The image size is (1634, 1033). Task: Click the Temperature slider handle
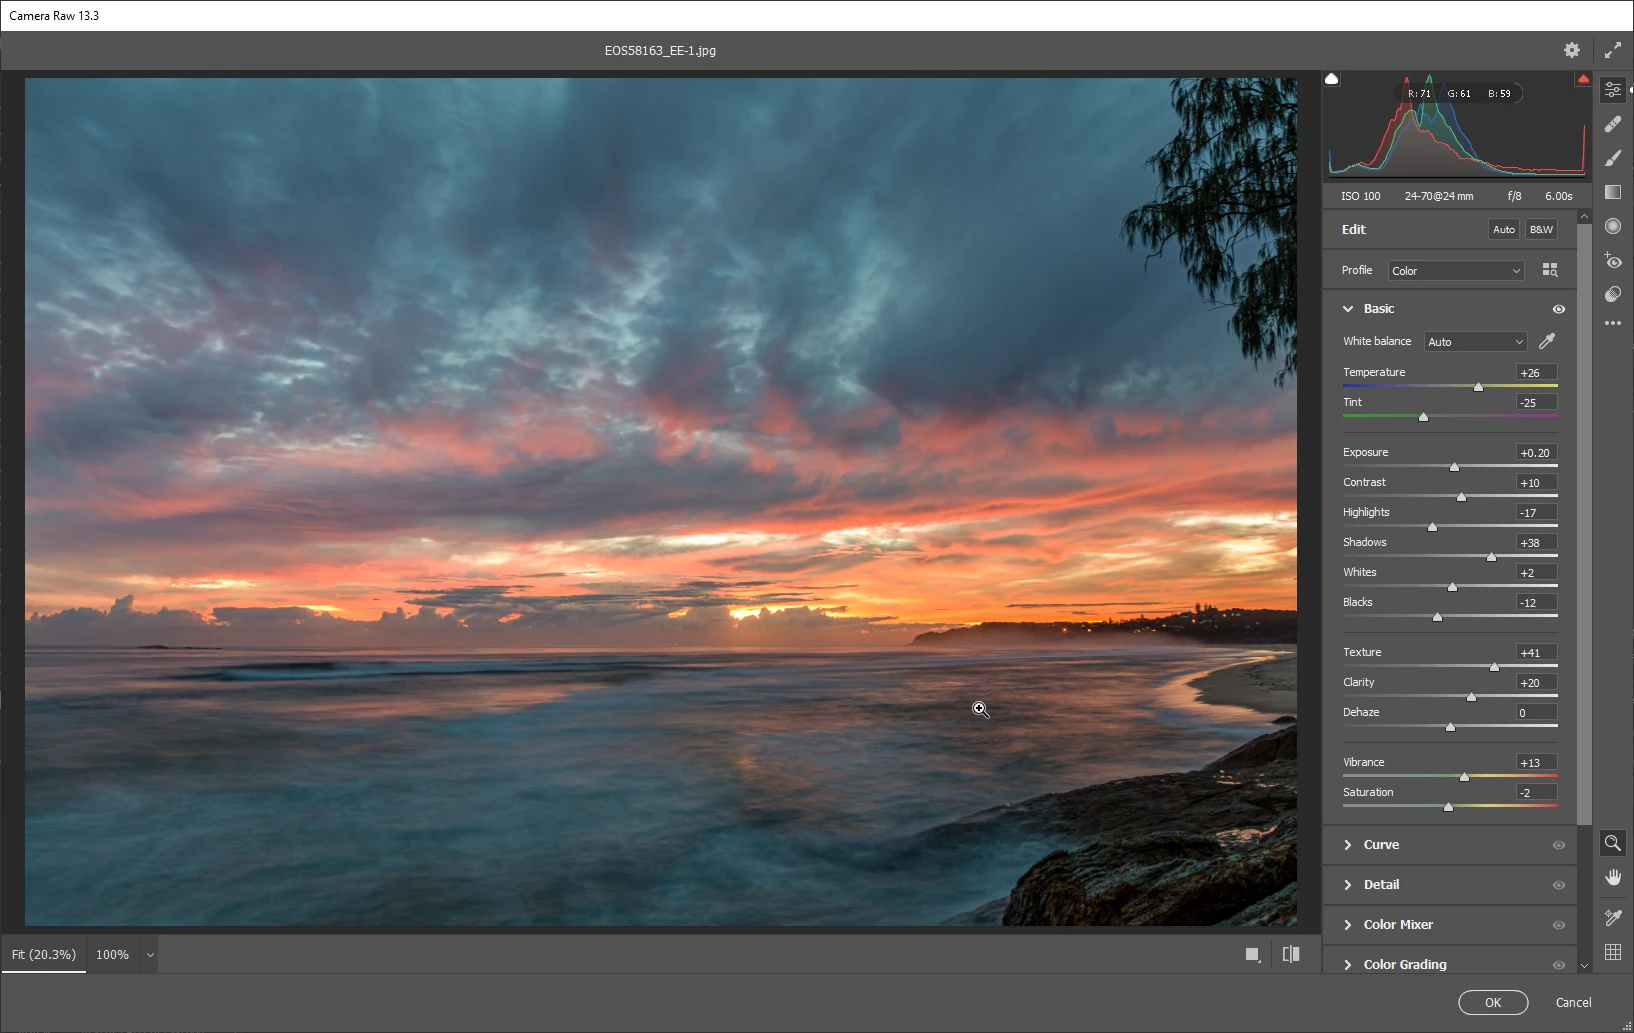(1478, 387)
